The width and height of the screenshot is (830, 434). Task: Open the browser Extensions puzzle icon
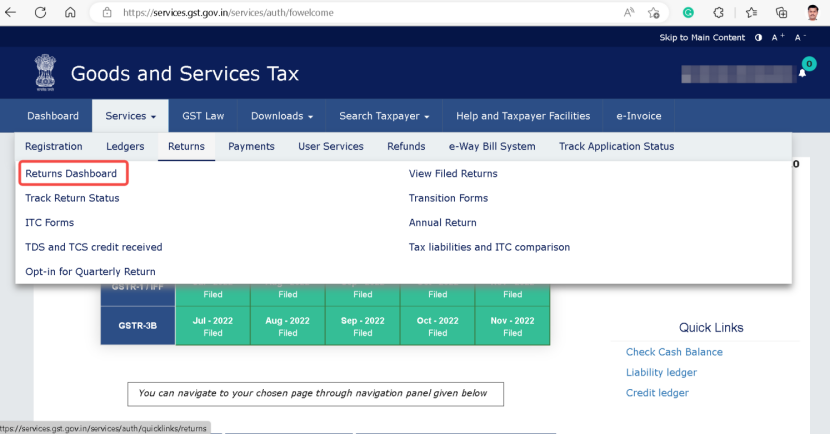click(x=718, y=13)
